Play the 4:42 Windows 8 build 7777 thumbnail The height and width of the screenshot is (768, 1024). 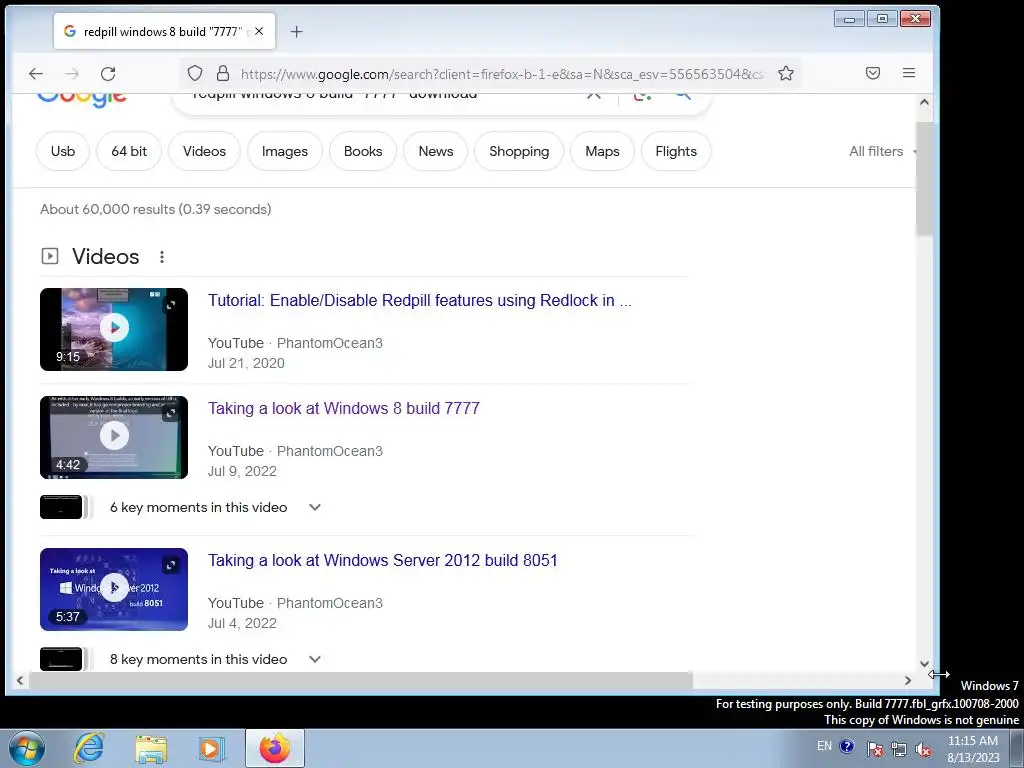114,437
